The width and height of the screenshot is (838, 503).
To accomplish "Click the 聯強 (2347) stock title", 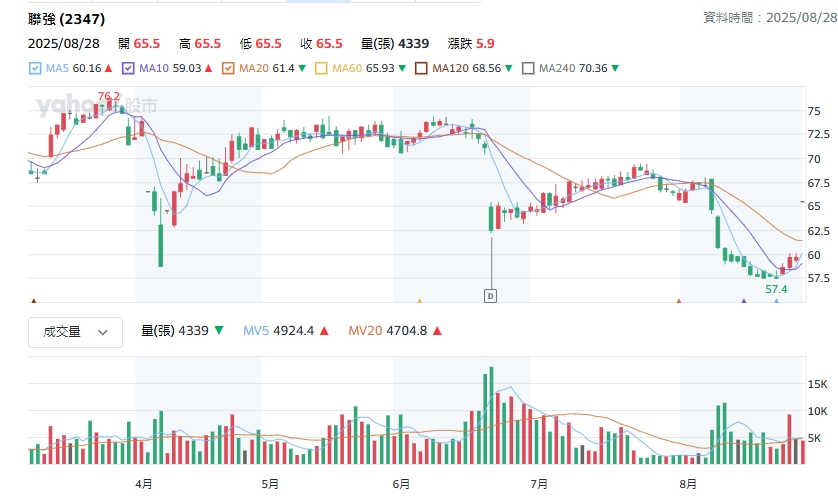I will pos(67,19).
